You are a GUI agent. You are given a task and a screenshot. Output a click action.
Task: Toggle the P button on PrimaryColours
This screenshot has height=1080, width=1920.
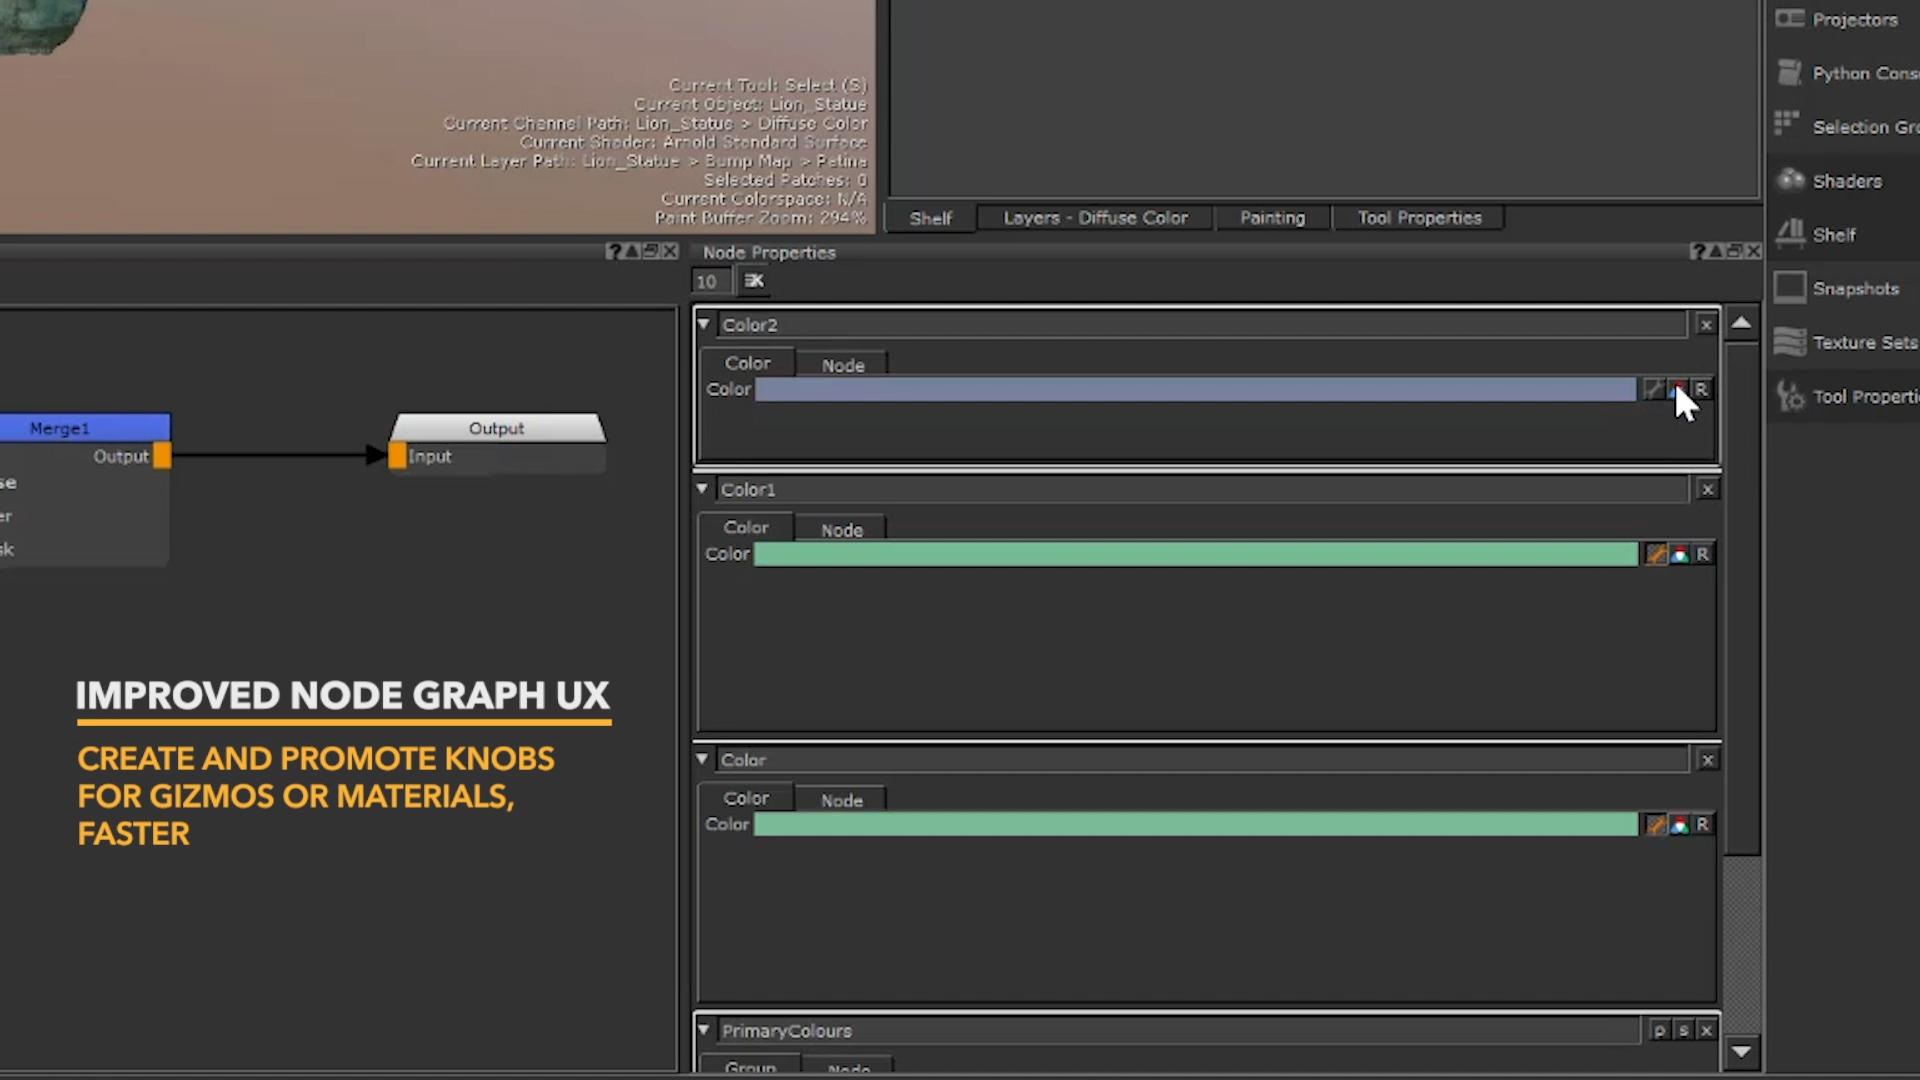tap(1660, 1031)
